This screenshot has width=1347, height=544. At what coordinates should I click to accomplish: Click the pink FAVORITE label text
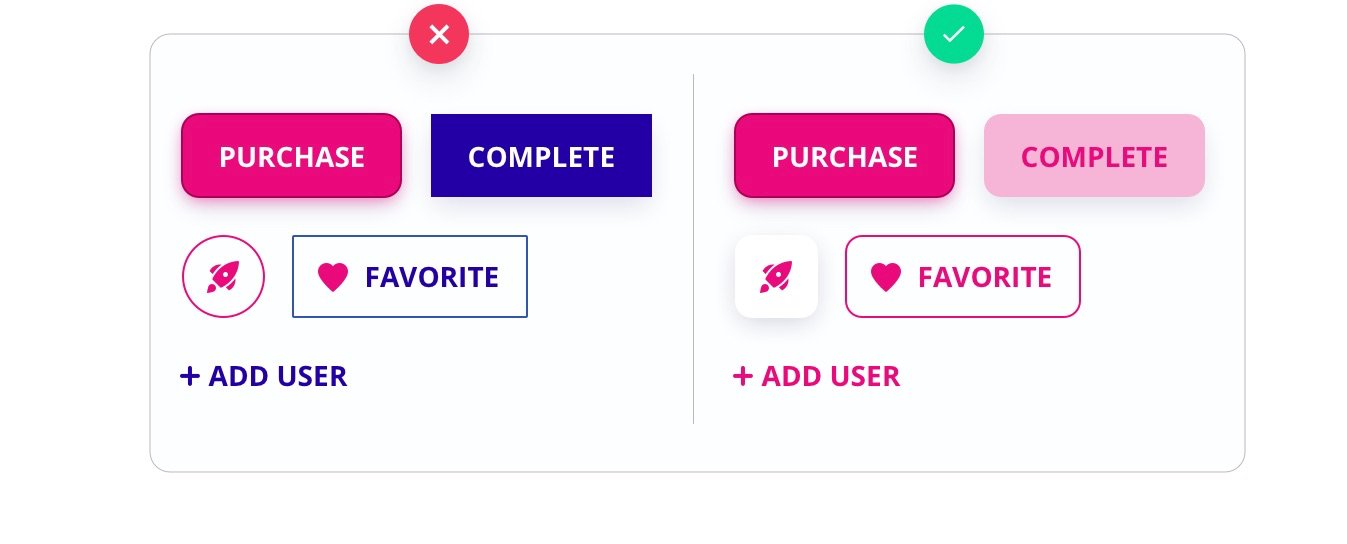tap(984, 277)
